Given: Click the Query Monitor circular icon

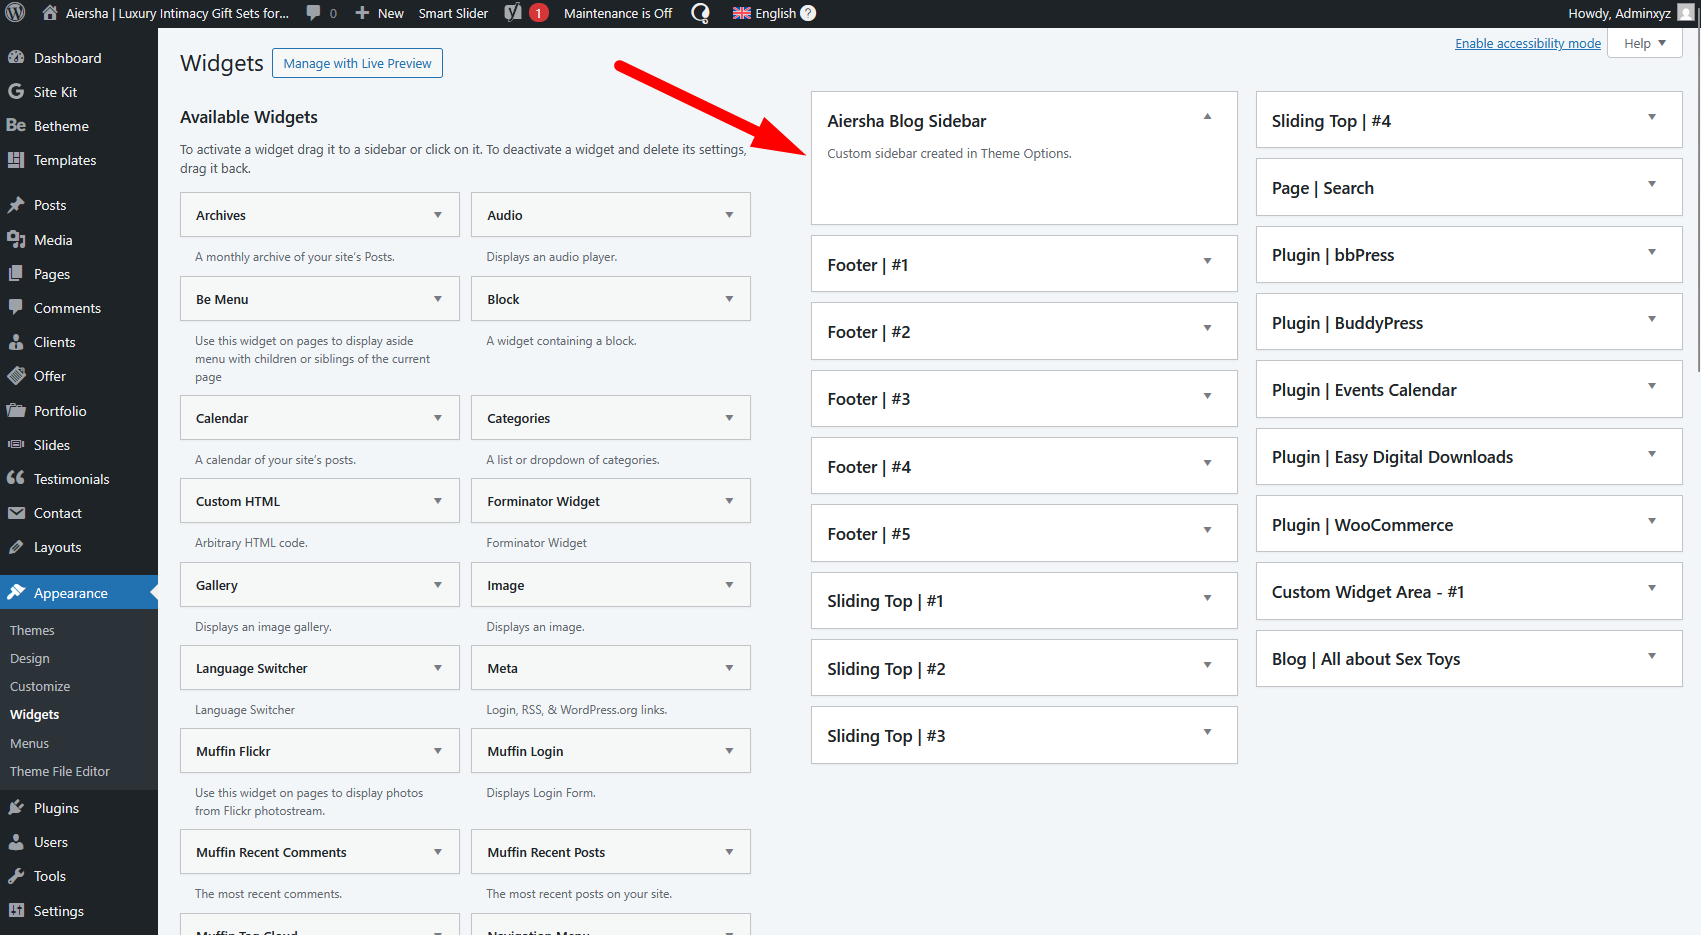Looking at the screenshot, I should [701, 13].
